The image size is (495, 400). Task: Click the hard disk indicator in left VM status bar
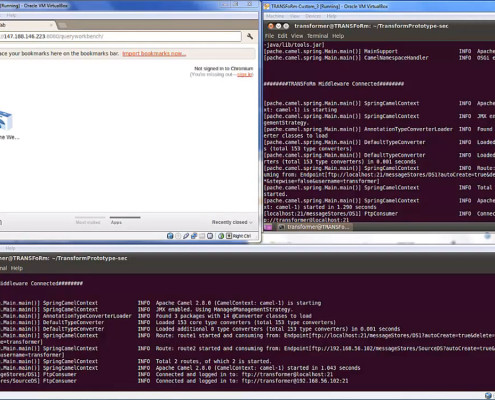pos(170,236)
